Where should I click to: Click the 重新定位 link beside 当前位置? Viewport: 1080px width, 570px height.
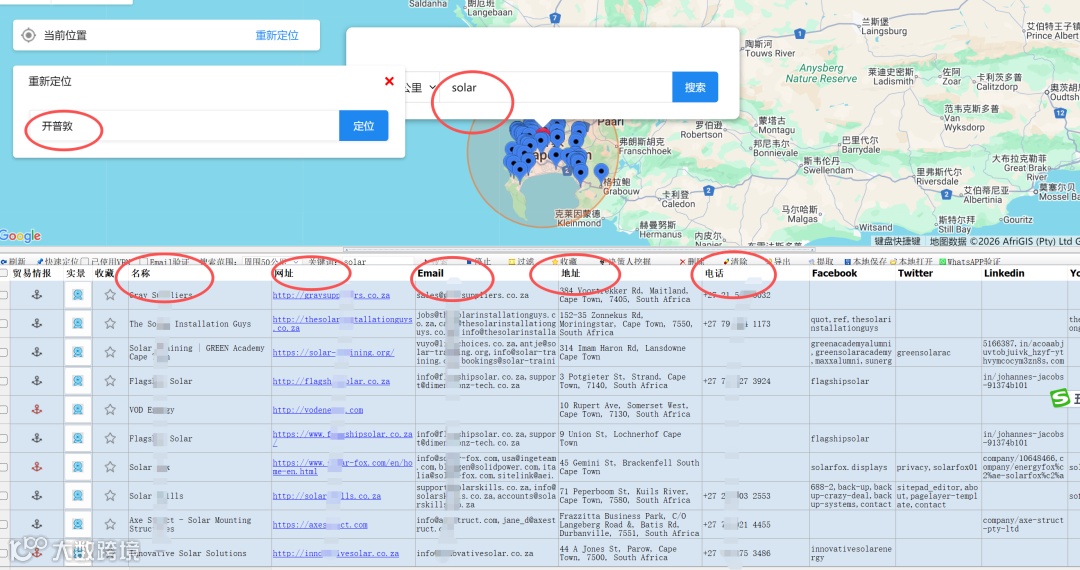pyautogui.click(x=277, y=35)
